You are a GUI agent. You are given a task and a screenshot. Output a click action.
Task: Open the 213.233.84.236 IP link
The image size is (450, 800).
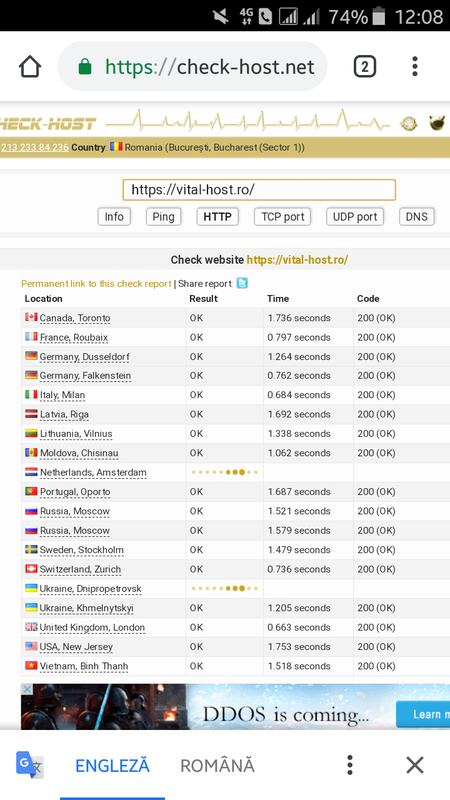coord(35,147)
